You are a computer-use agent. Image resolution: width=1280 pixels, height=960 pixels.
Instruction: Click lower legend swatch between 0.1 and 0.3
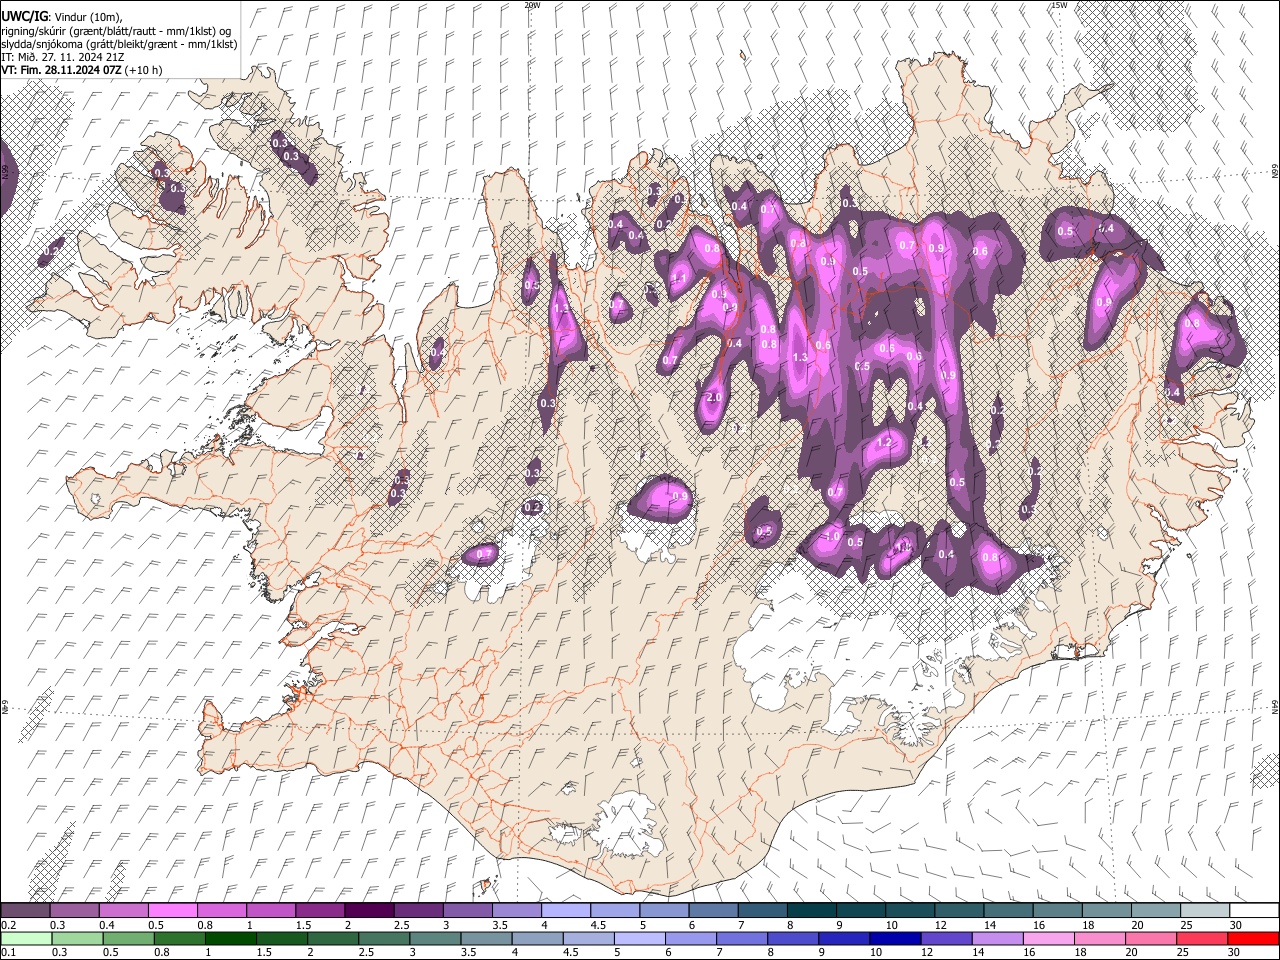tap(26, 938)
